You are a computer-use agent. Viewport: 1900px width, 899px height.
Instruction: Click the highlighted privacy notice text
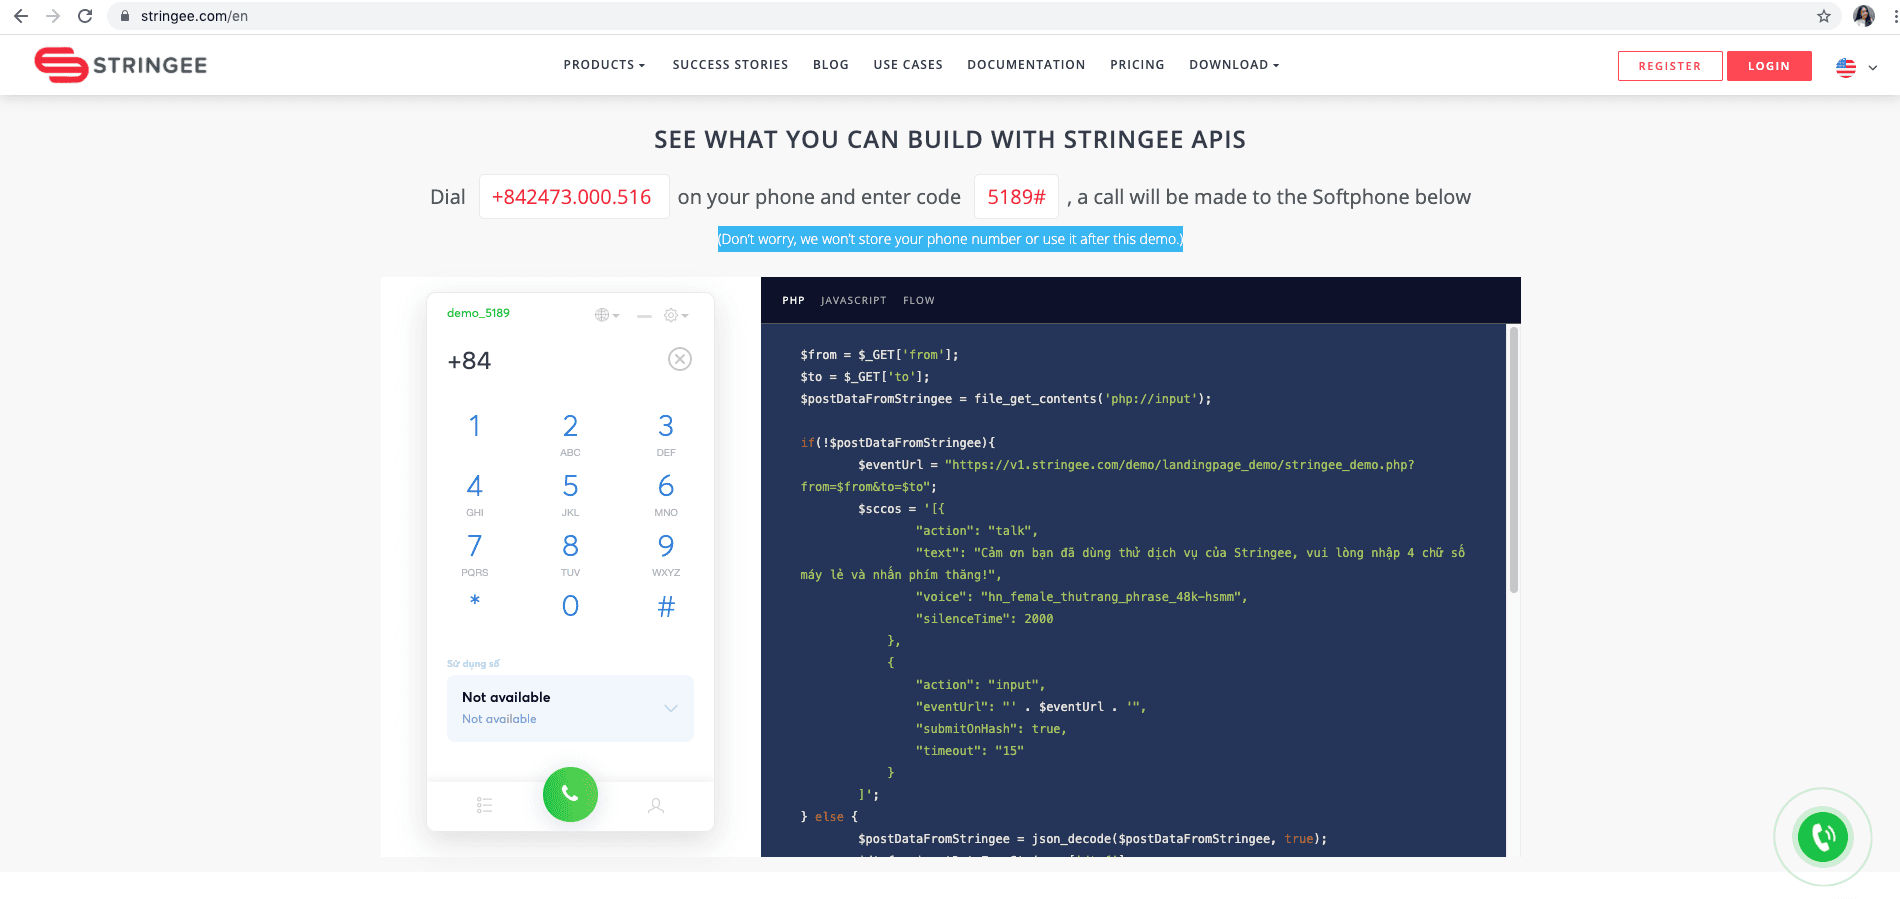[950, 239]
